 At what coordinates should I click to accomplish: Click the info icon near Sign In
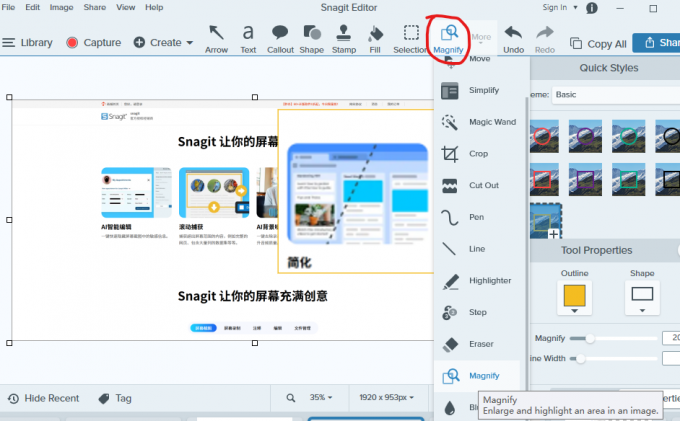pos(592,8)
